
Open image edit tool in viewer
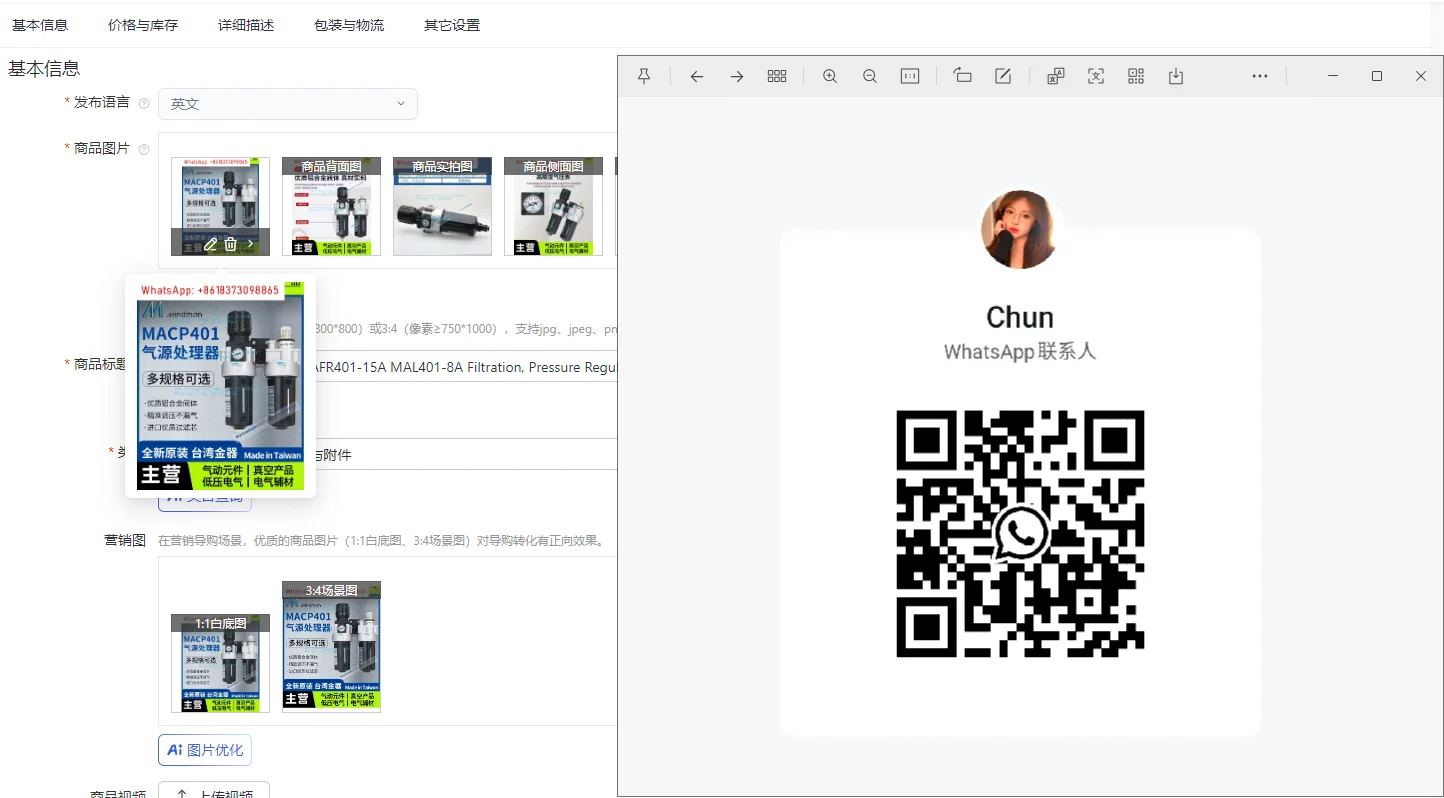tap(1003, 76)
